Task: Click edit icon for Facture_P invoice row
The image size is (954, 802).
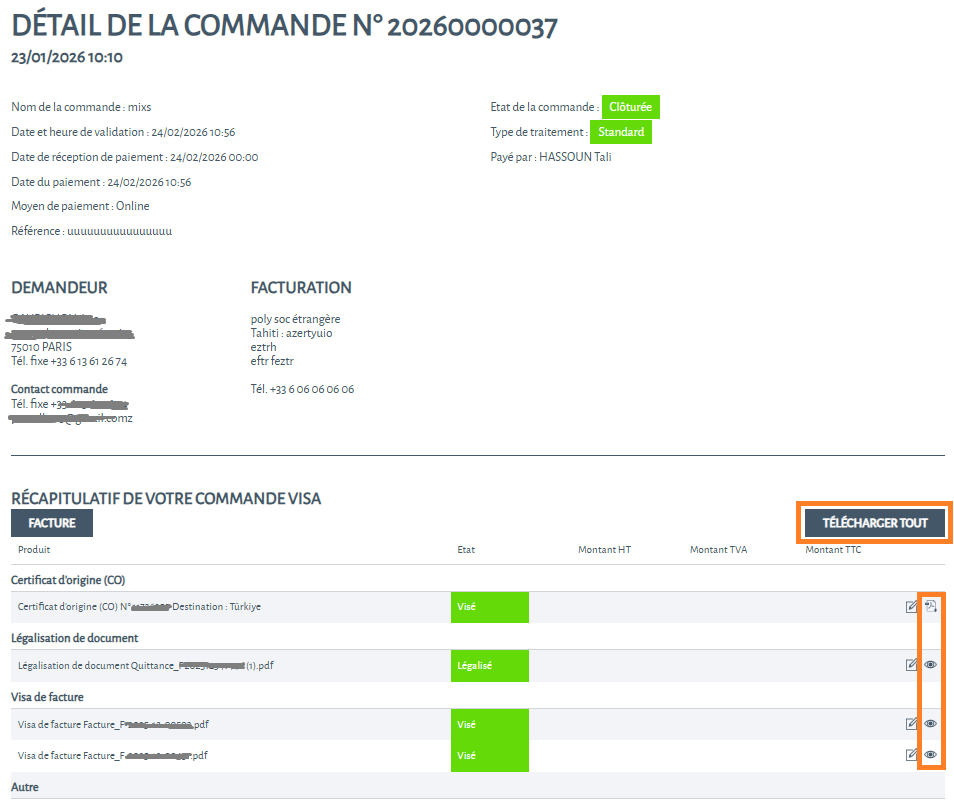Action: [911, 724]
